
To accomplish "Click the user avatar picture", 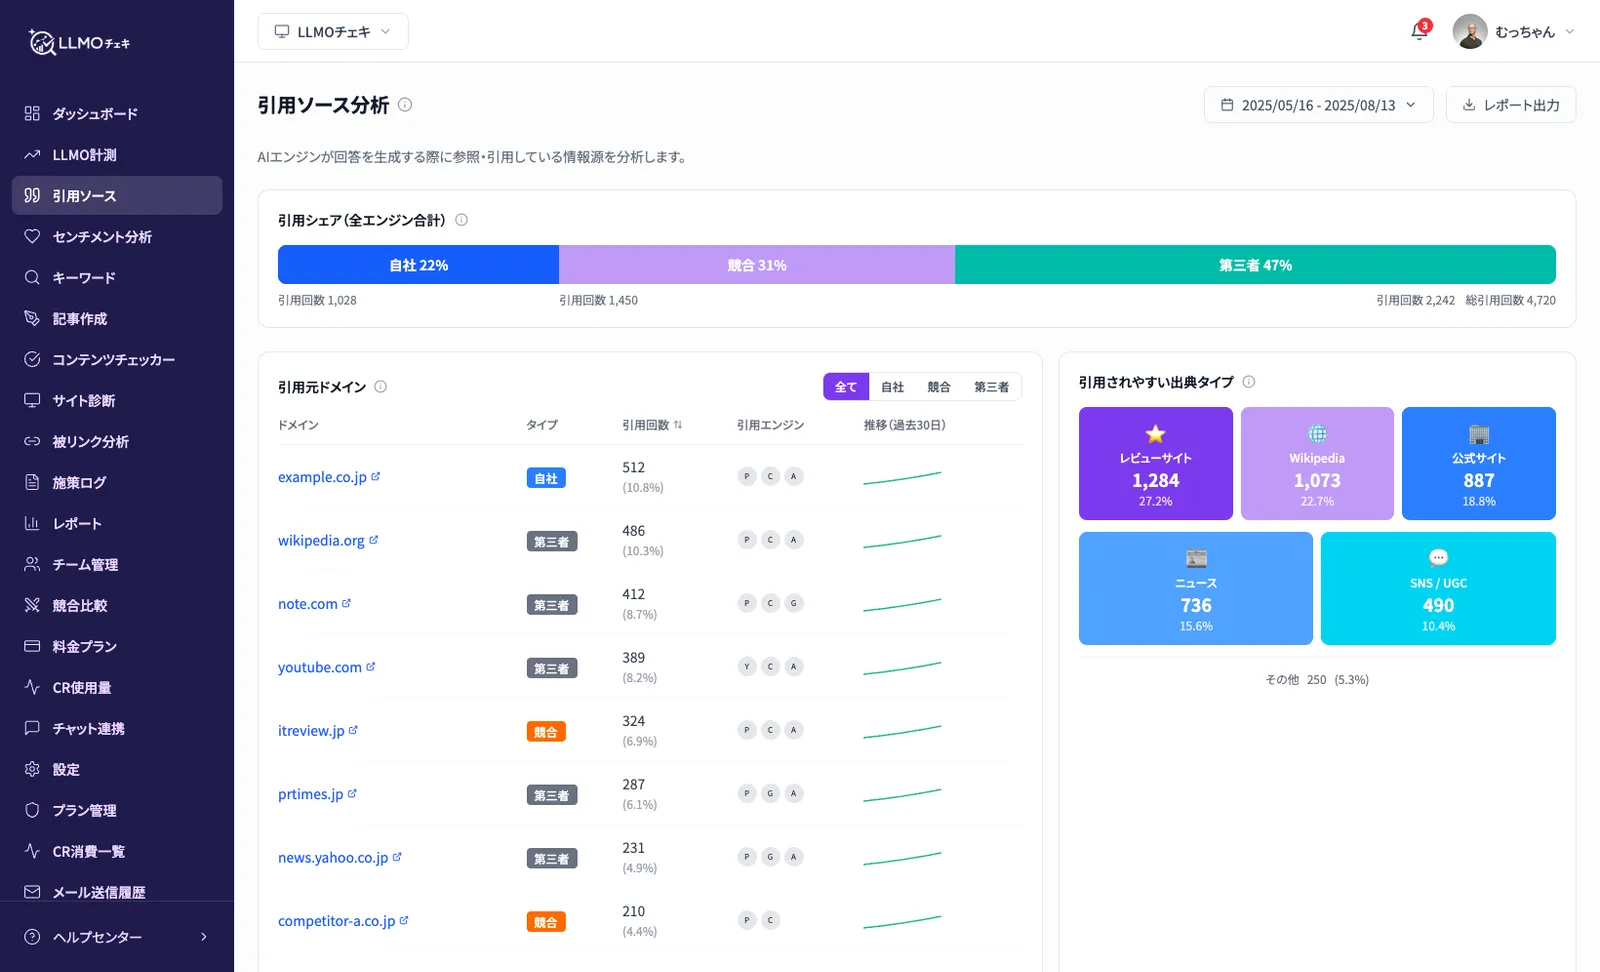I will tap(1469, 32).
